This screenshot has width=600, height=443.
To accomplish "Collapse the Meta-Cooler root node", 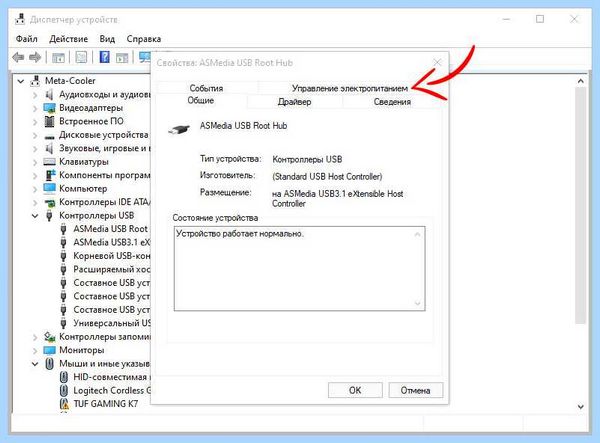I will click(x=21, y=81).
